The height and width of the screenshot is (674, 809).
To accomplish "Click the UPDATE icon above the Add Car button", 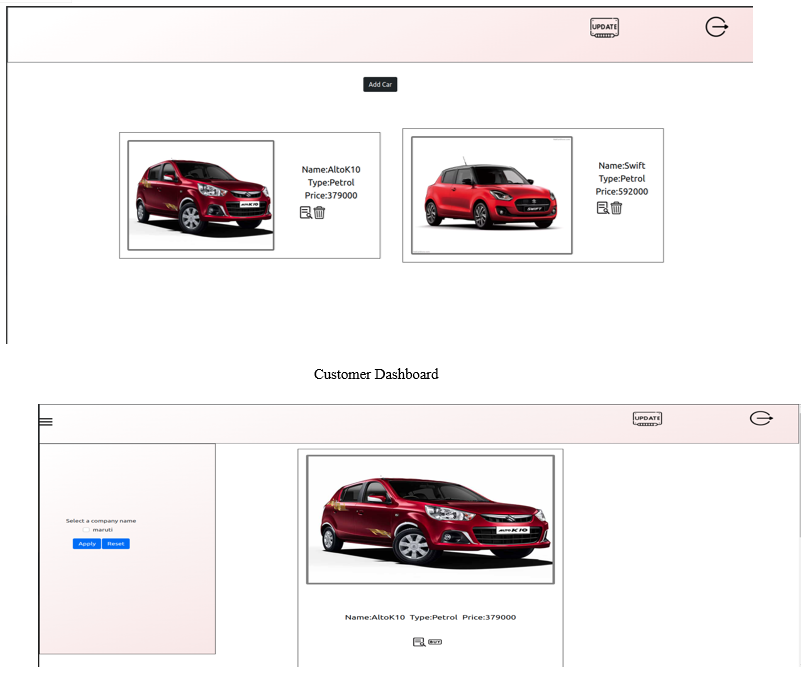I will coord(604,27).
